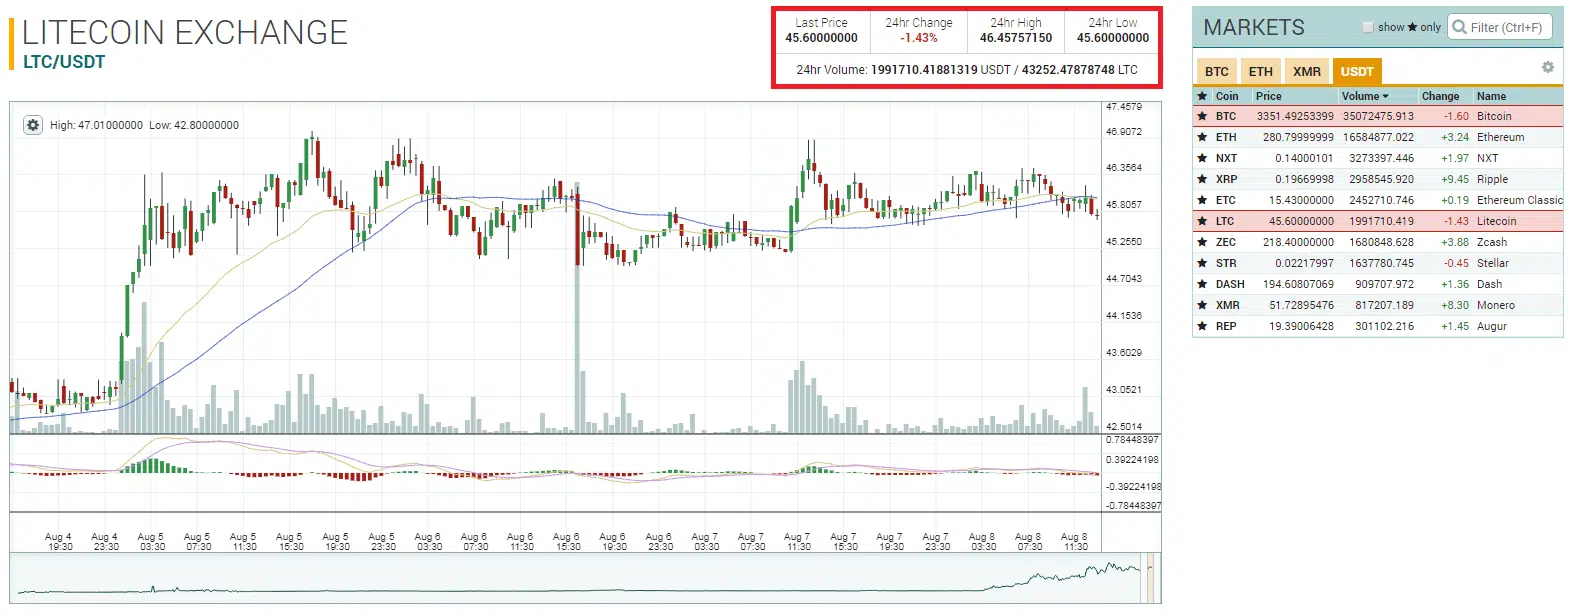1571x613 pixels.
Task: Open Ethereum Classic market row
Action: click(1378, 200)
